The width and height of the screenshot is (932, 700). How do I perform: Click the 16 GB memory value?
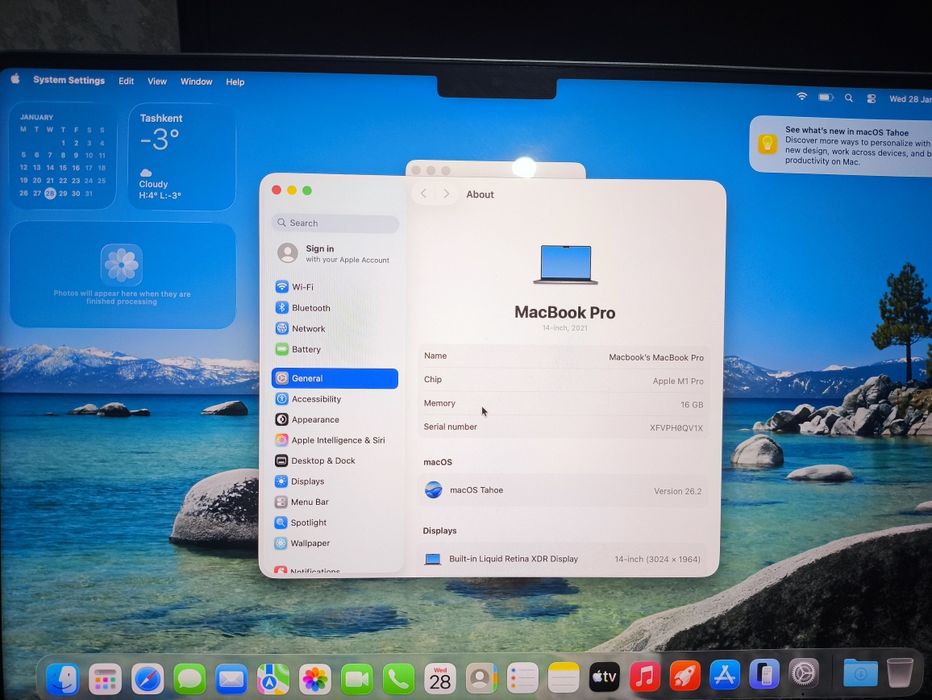692,405
